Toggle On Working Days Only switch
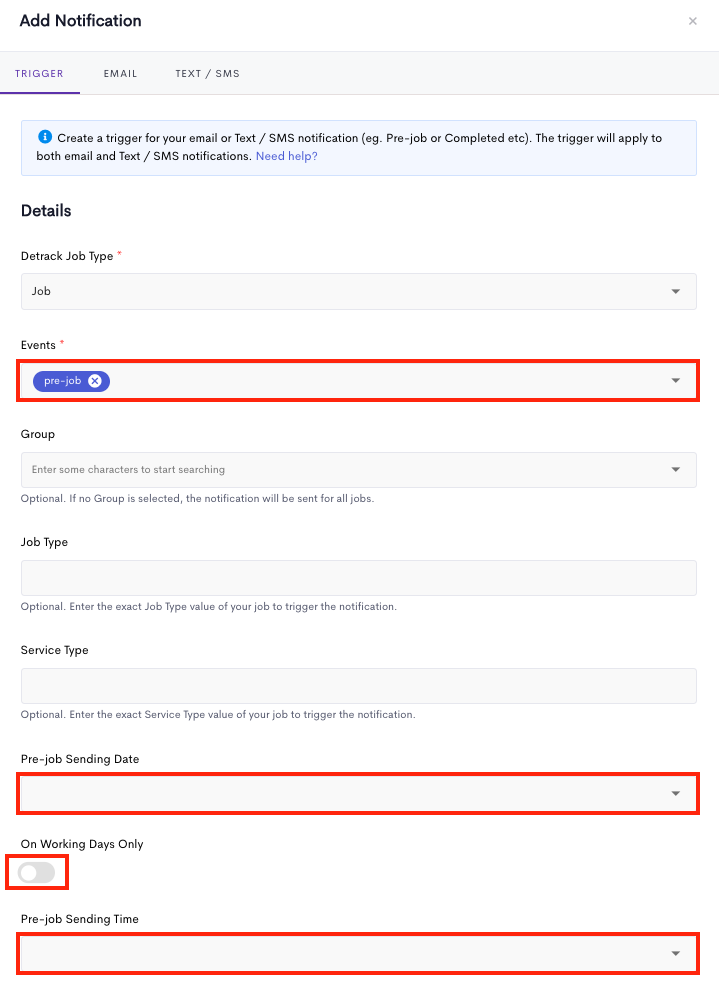719x1000 pixels. coord(36,872)
